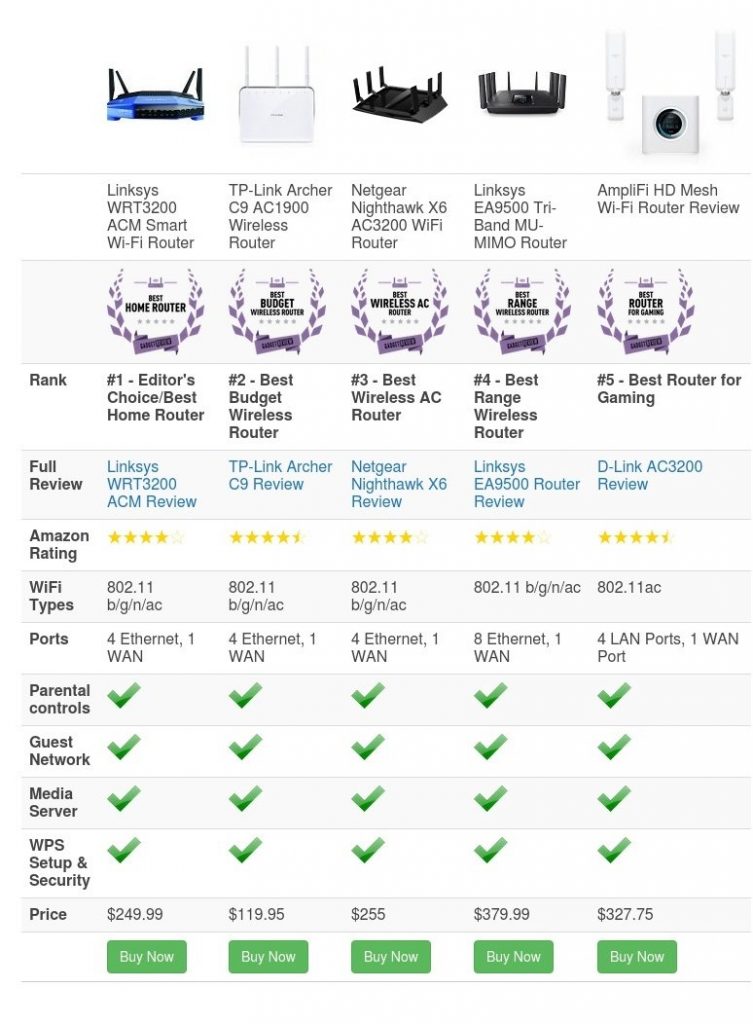Viewport: 753px width, 1024px height.
Task: Open the blue Linksys WRT3200 router image
Action: (155, 95)
